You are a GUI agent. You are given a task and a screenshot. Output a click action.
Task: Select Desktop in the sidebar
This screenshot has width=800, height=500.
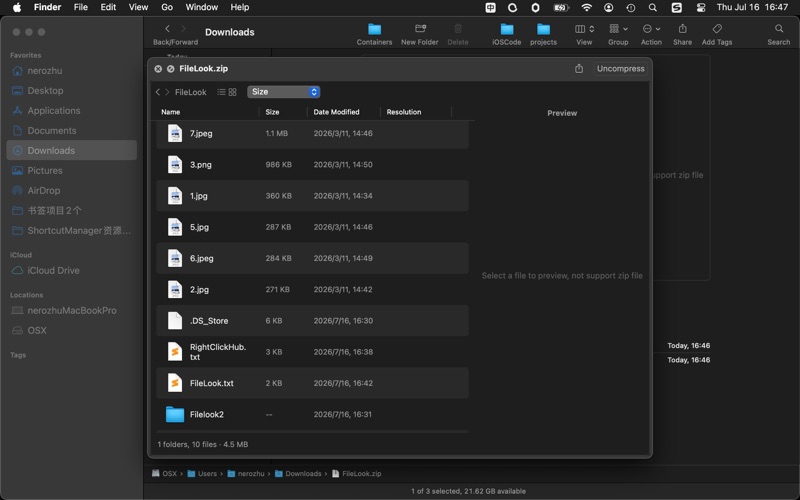point(71,90)
